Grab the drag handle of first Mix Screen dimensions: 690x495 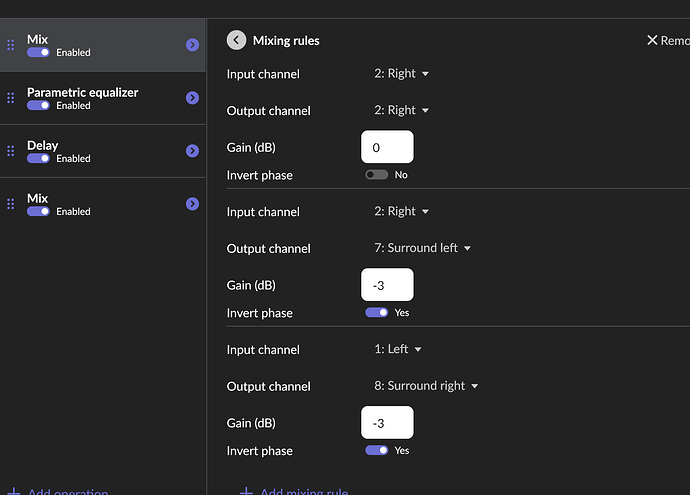[x=11, y=45]
